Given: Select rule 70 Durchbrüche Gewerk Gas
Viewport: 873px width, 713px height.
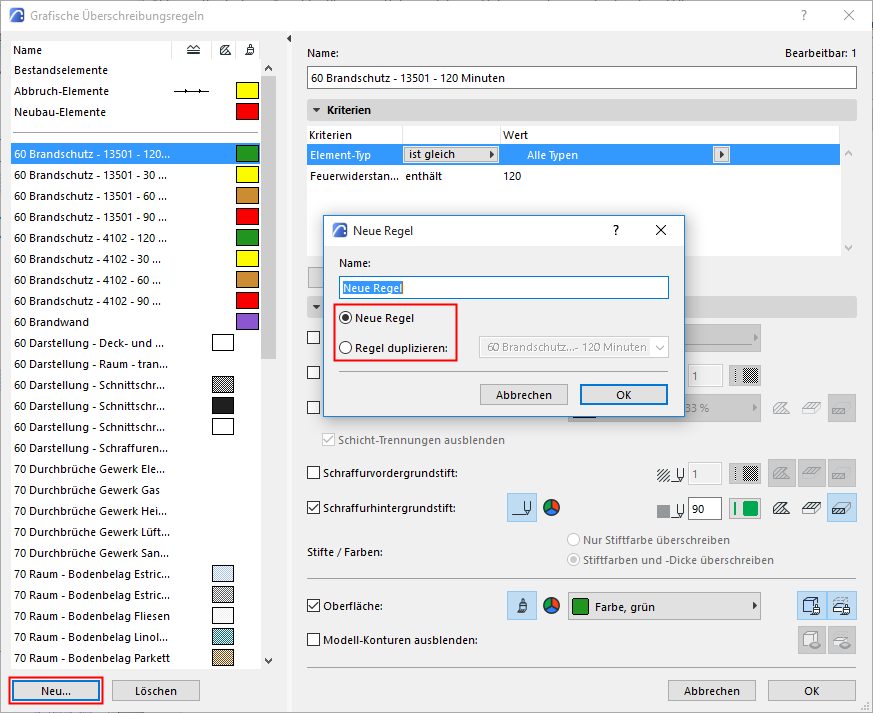Looking at the screenshot, I should pyautogui.click(x=135, y=490).
